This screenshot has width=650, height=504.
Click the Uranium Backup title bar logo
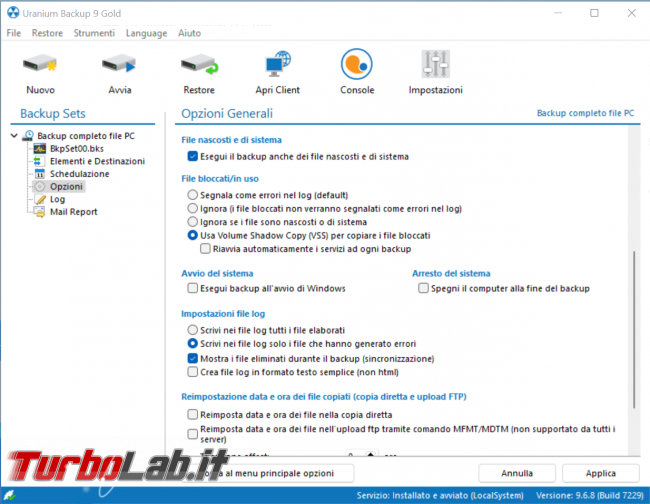coord(13,13)
